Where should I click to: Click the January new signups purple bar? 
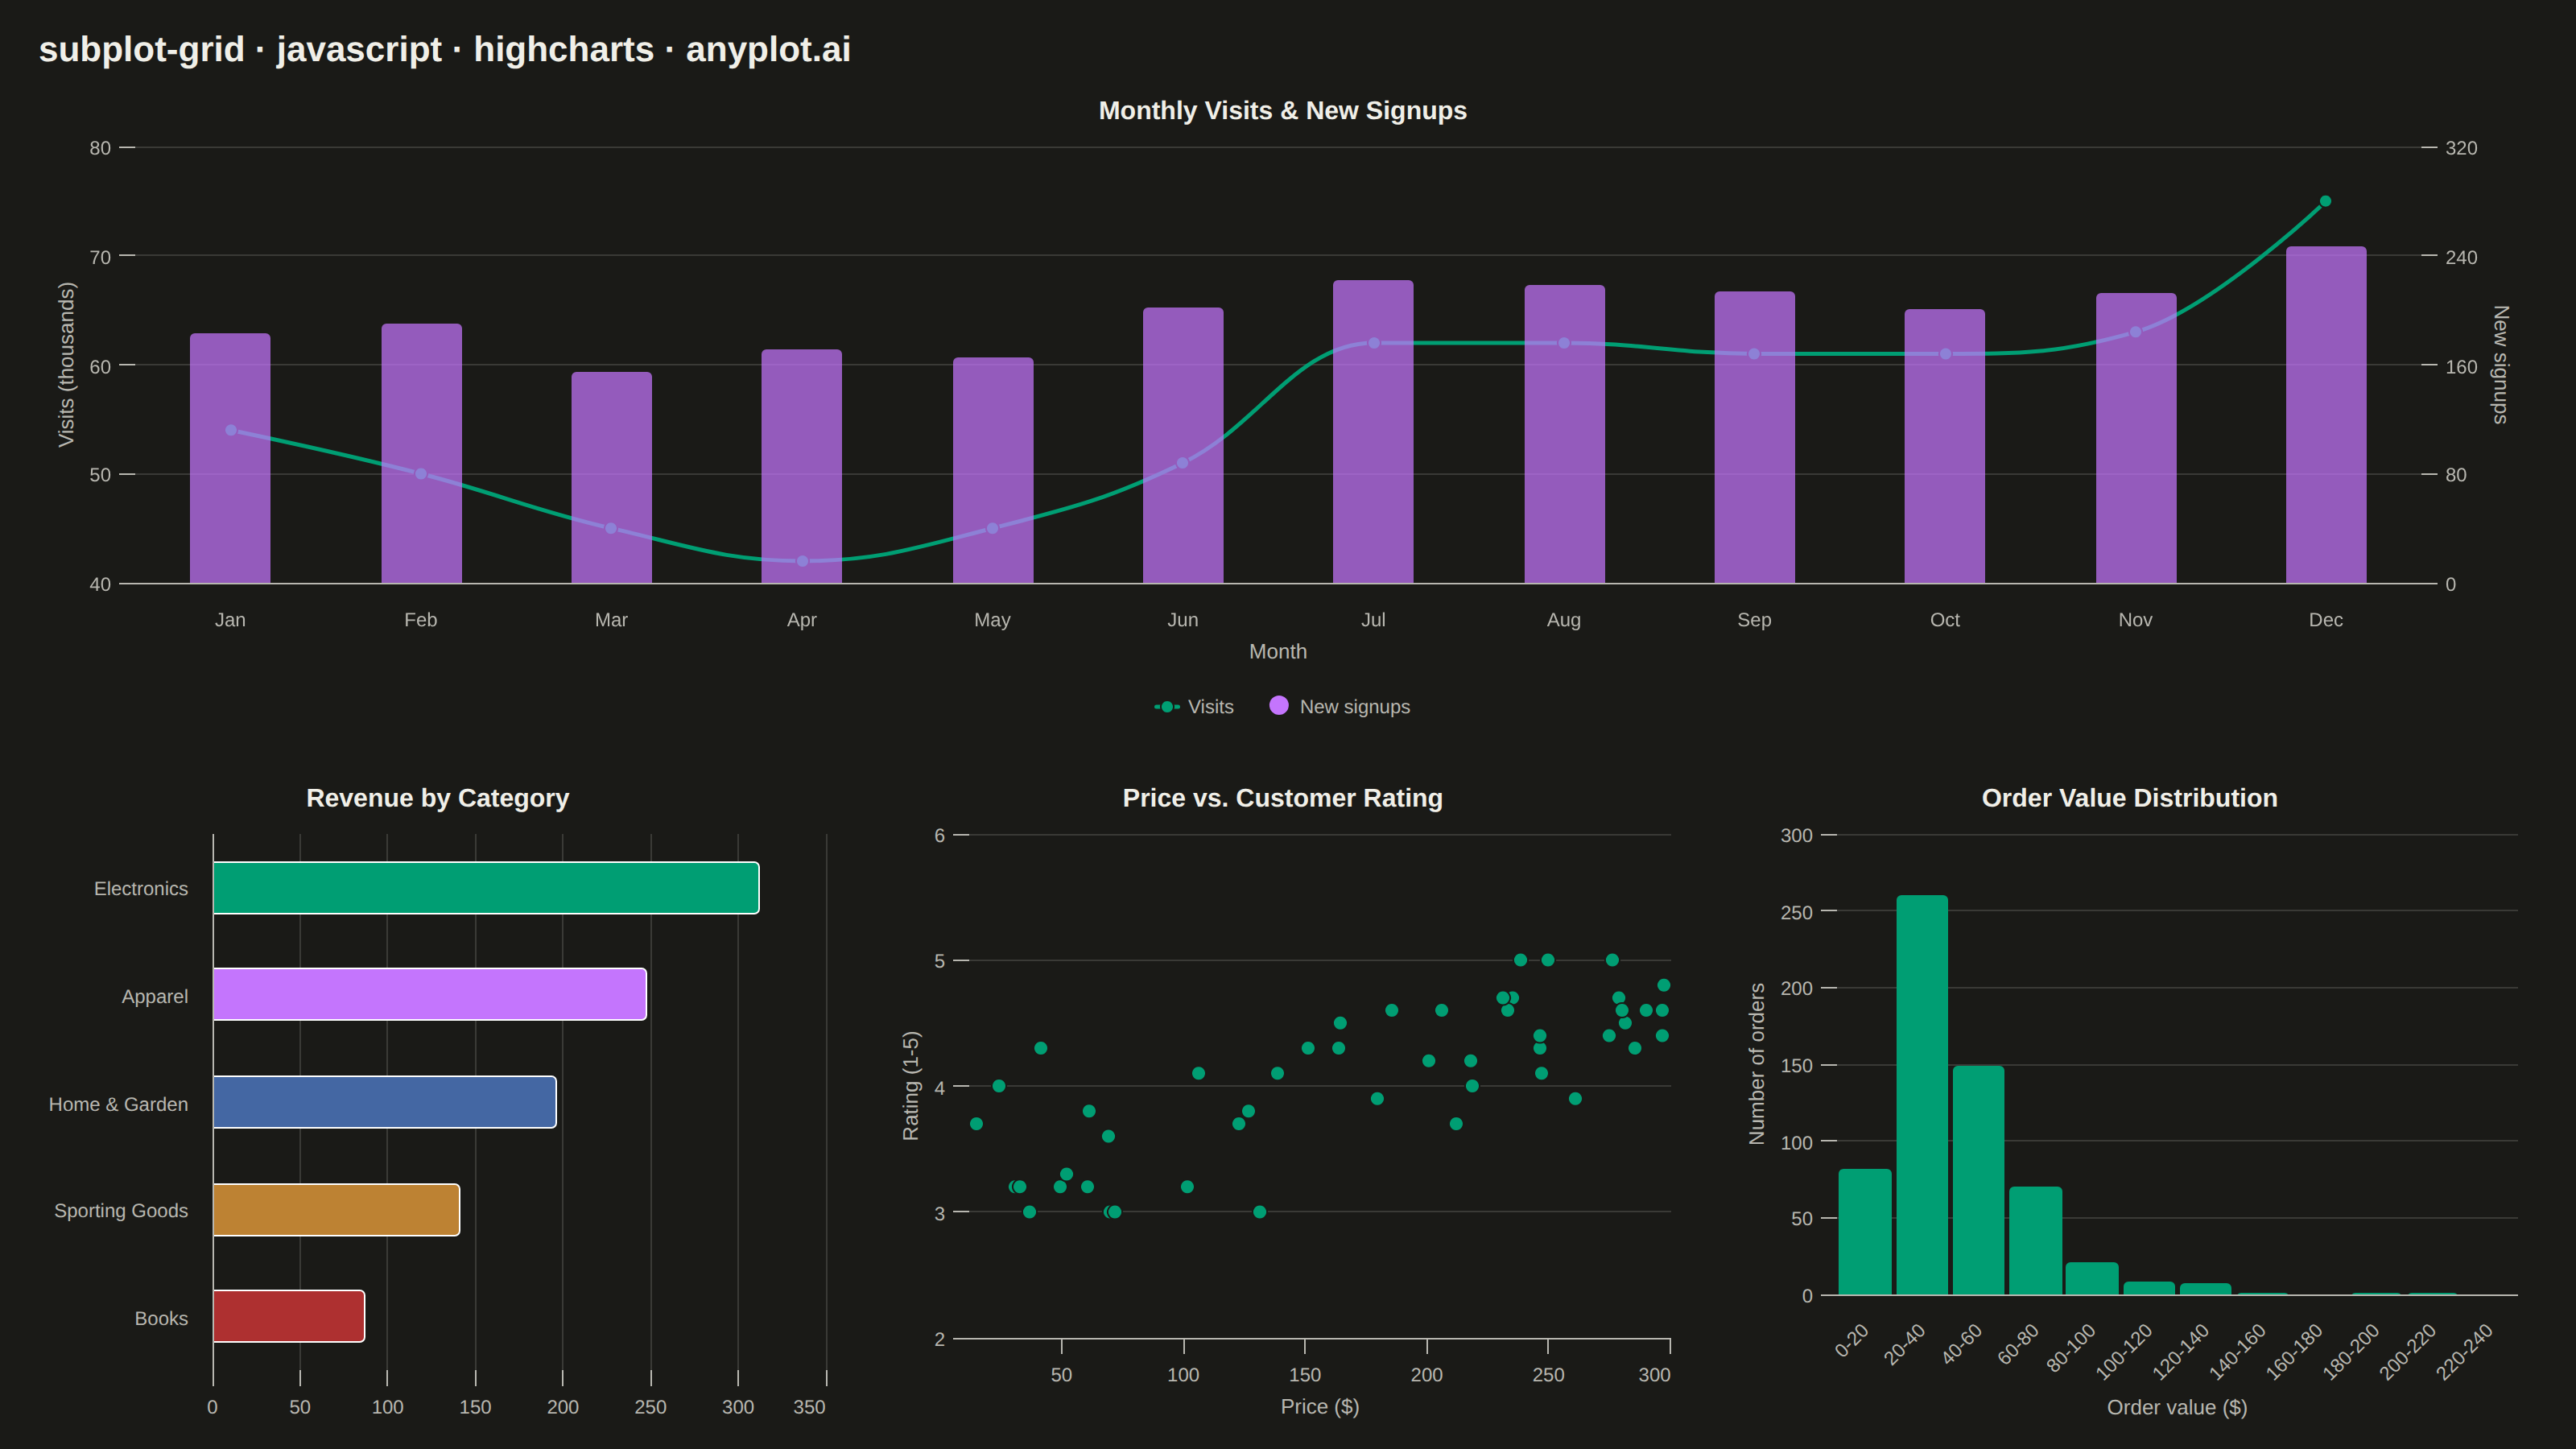(230, 458)
